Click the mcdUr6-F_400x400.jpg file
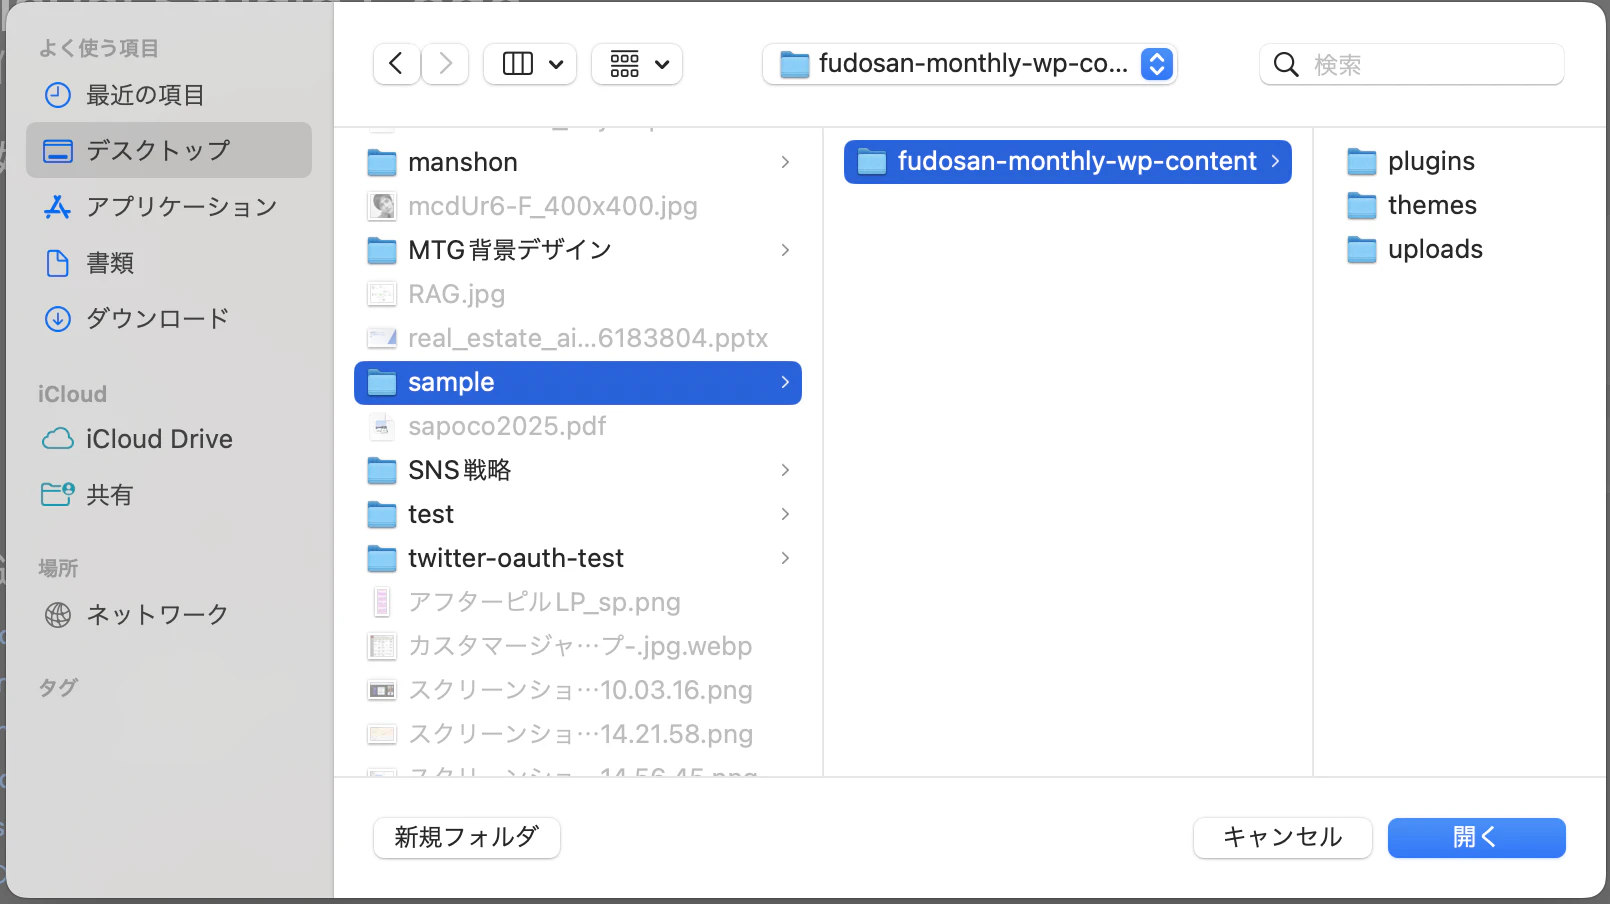This screenshot has height=904, width=1610. tap(578, 206)
